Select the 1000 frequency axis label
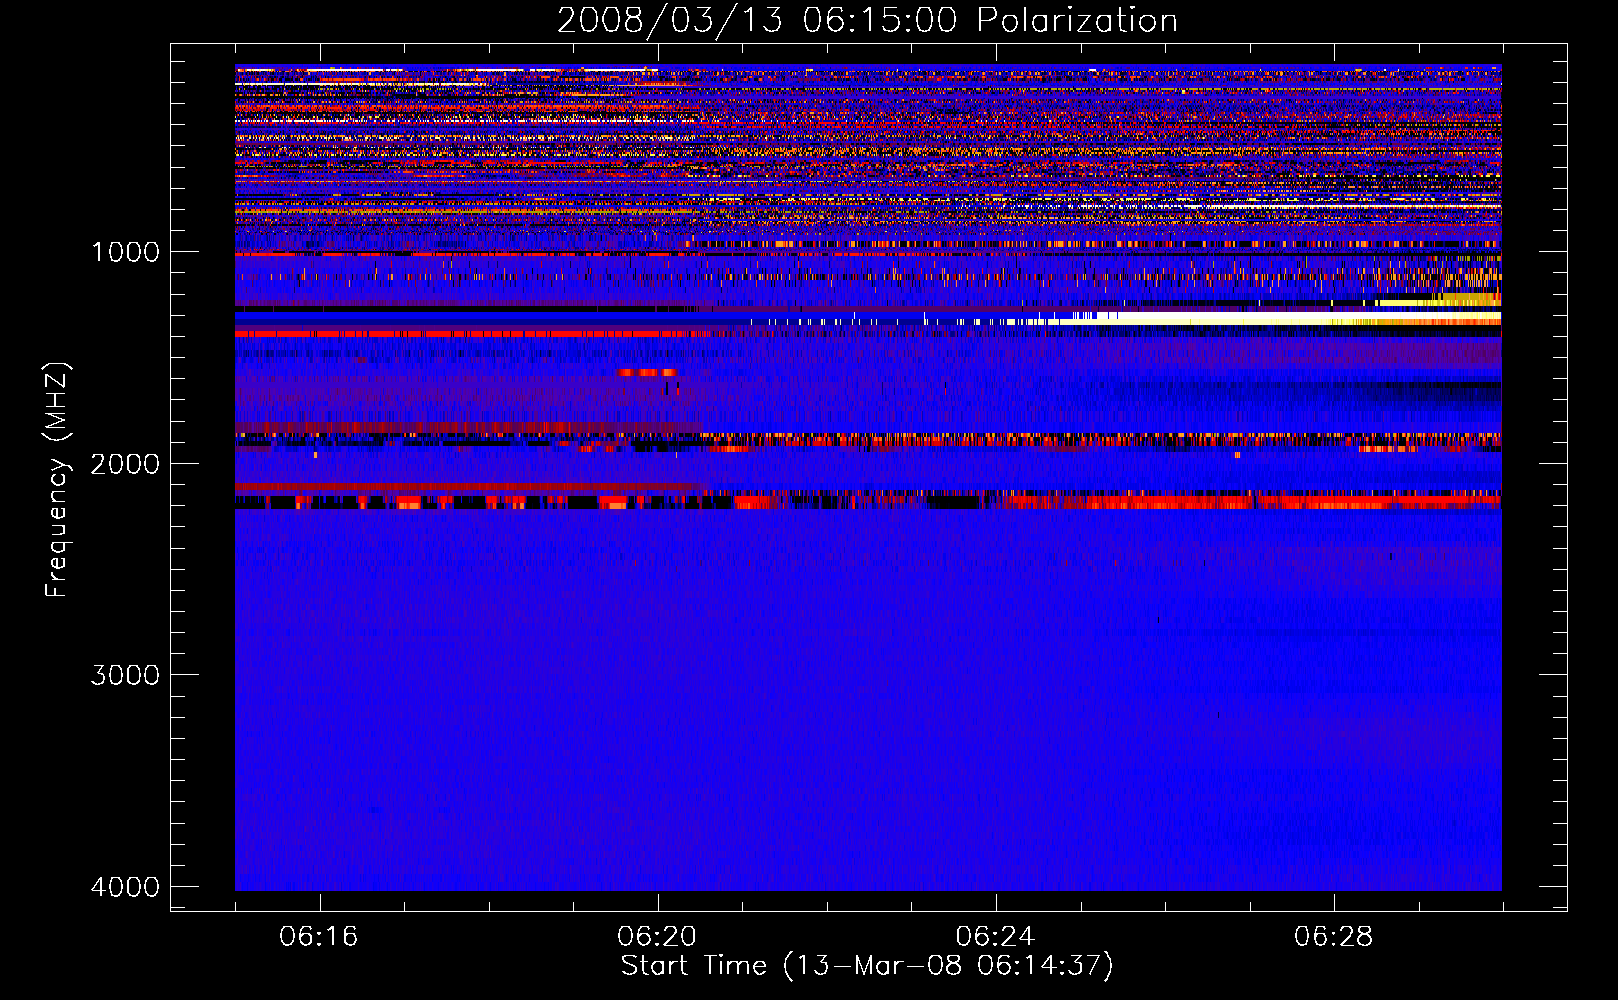The width and height of the screenshot is (1618, 1000). [125, 252]
